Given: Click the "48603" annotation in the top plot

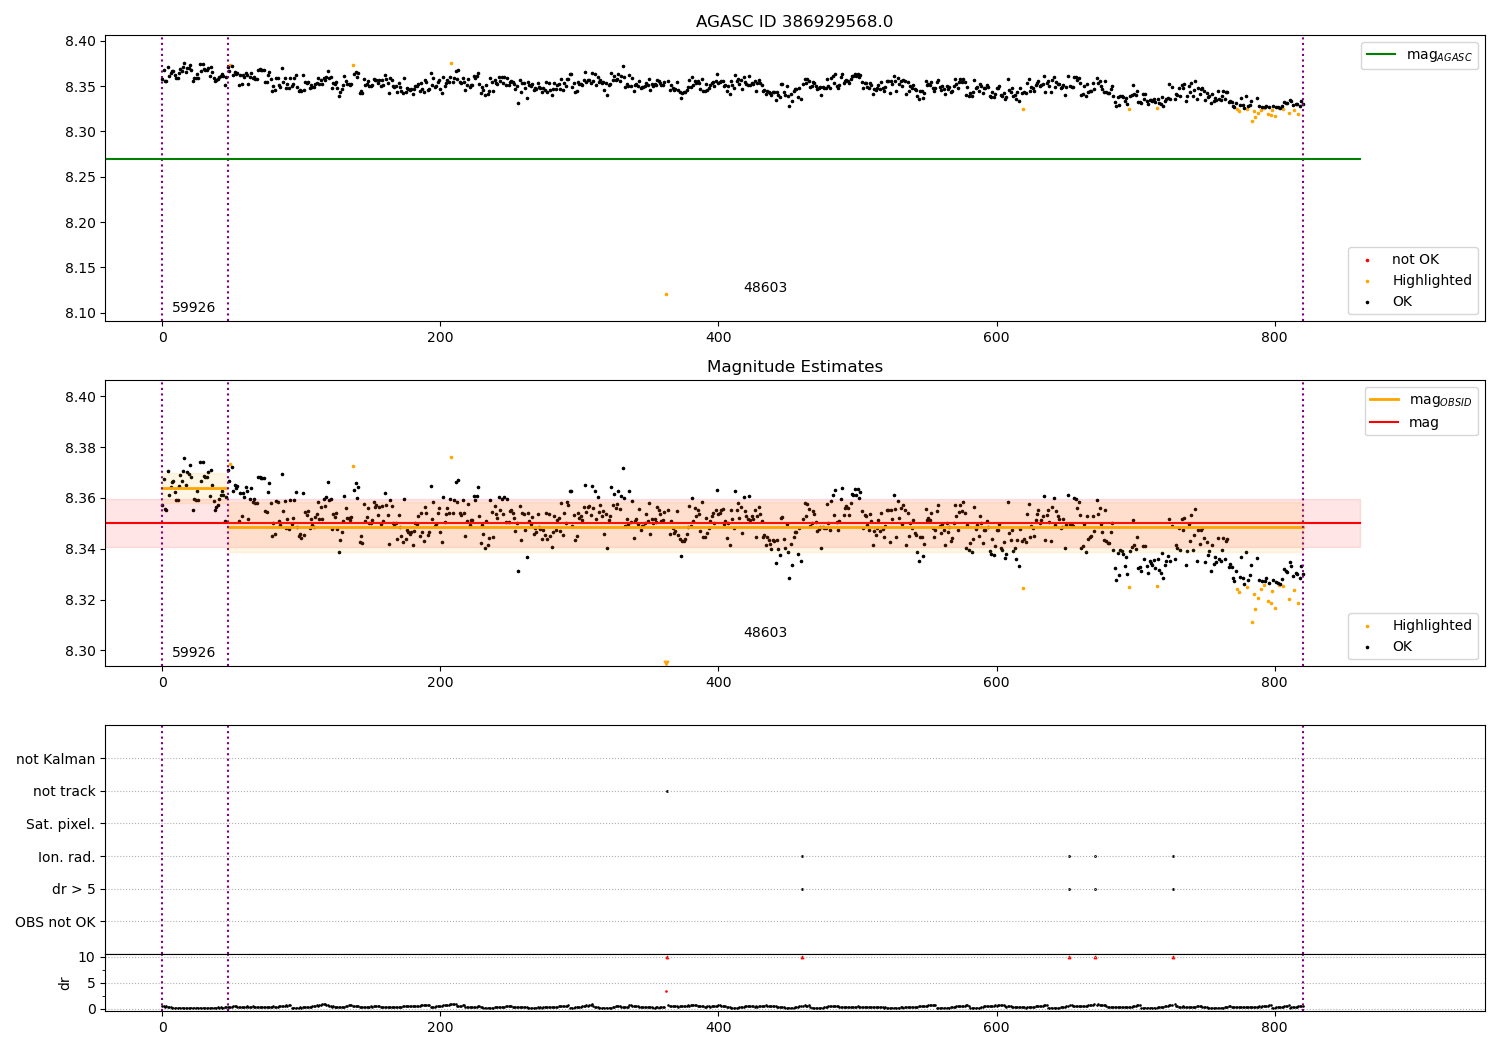Looking at the screenshot, I should (x=765, y=288).
